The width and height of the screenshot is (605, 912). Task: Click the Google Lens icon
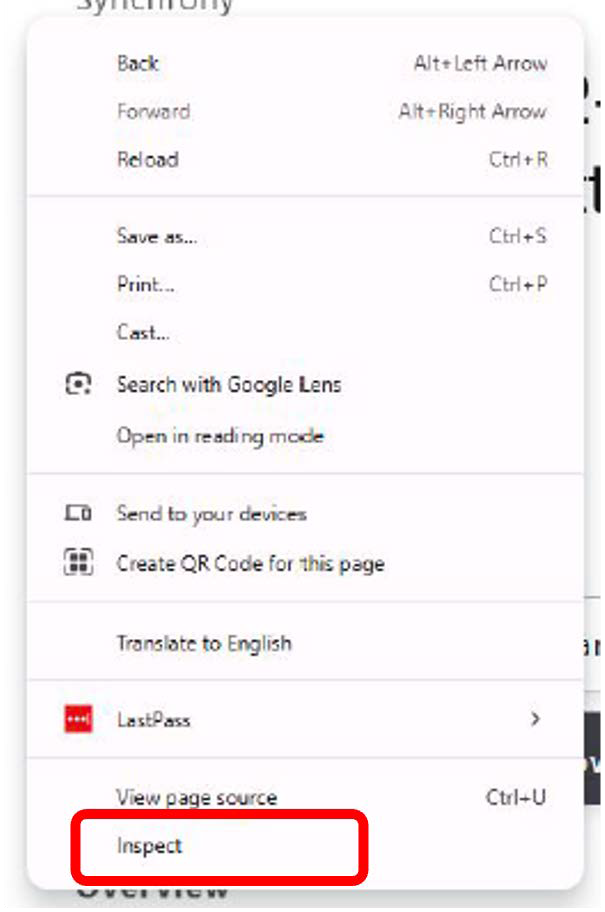78,384
